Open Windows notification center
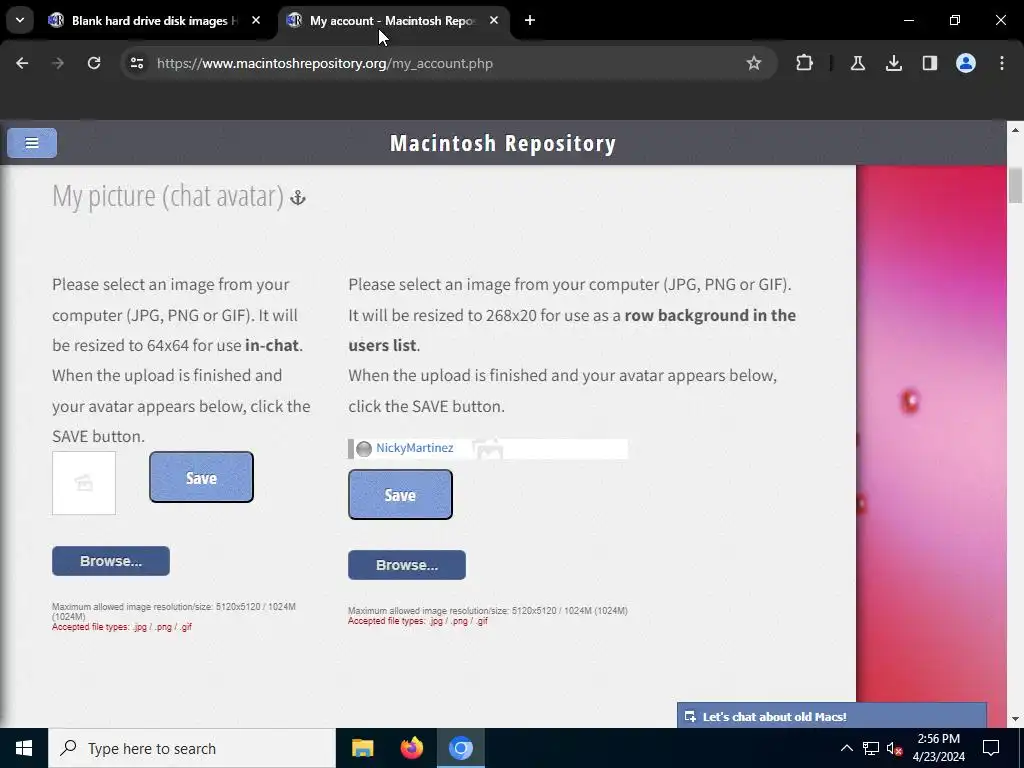The height and width of the screenshot is (768, 1024). [991, 748]
